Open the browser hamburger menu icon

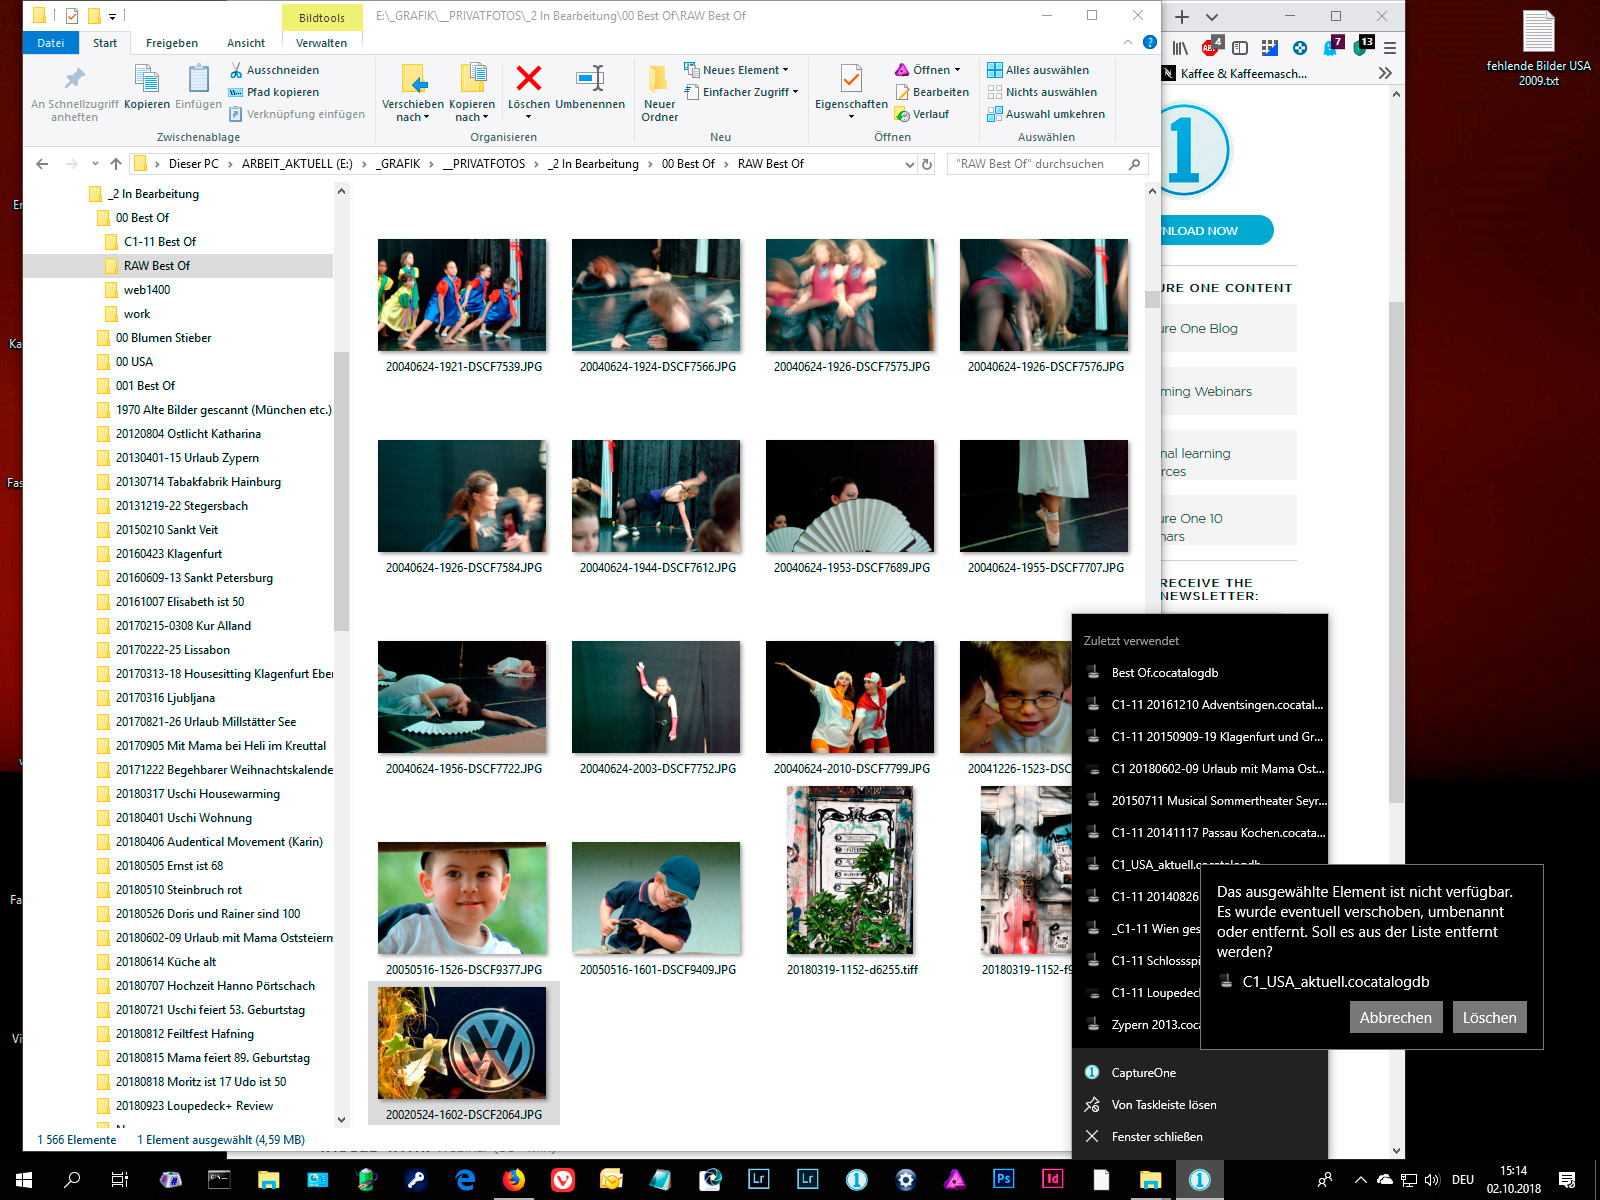point(1390,47)
